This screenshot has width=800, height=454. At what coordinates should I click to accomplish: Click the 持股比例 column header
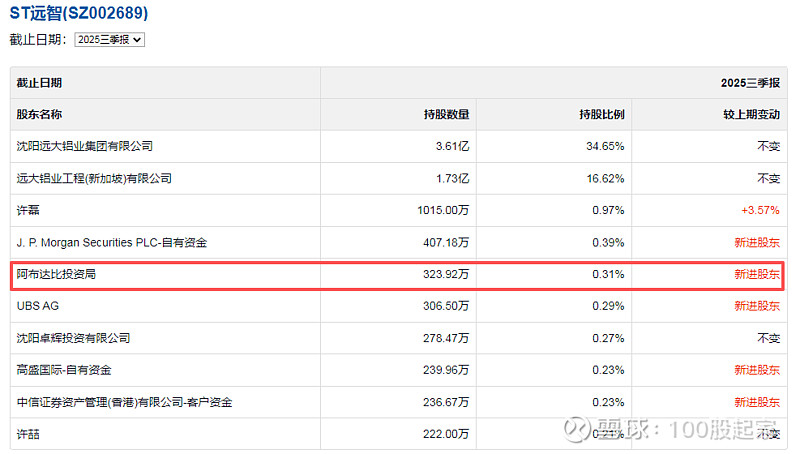[601, 114]
